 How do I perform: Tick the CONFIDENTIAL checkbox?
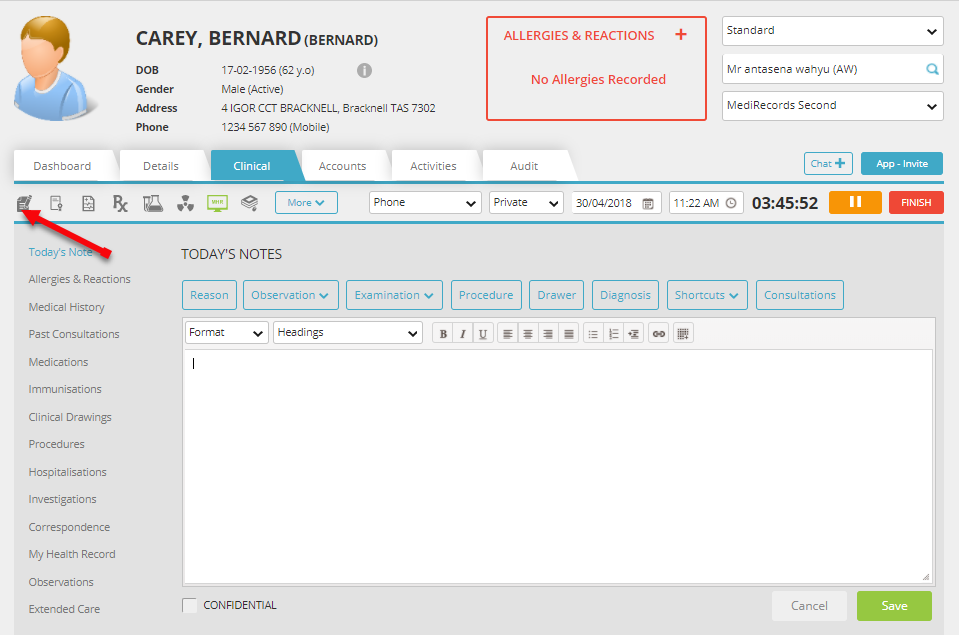click(190, 606)
